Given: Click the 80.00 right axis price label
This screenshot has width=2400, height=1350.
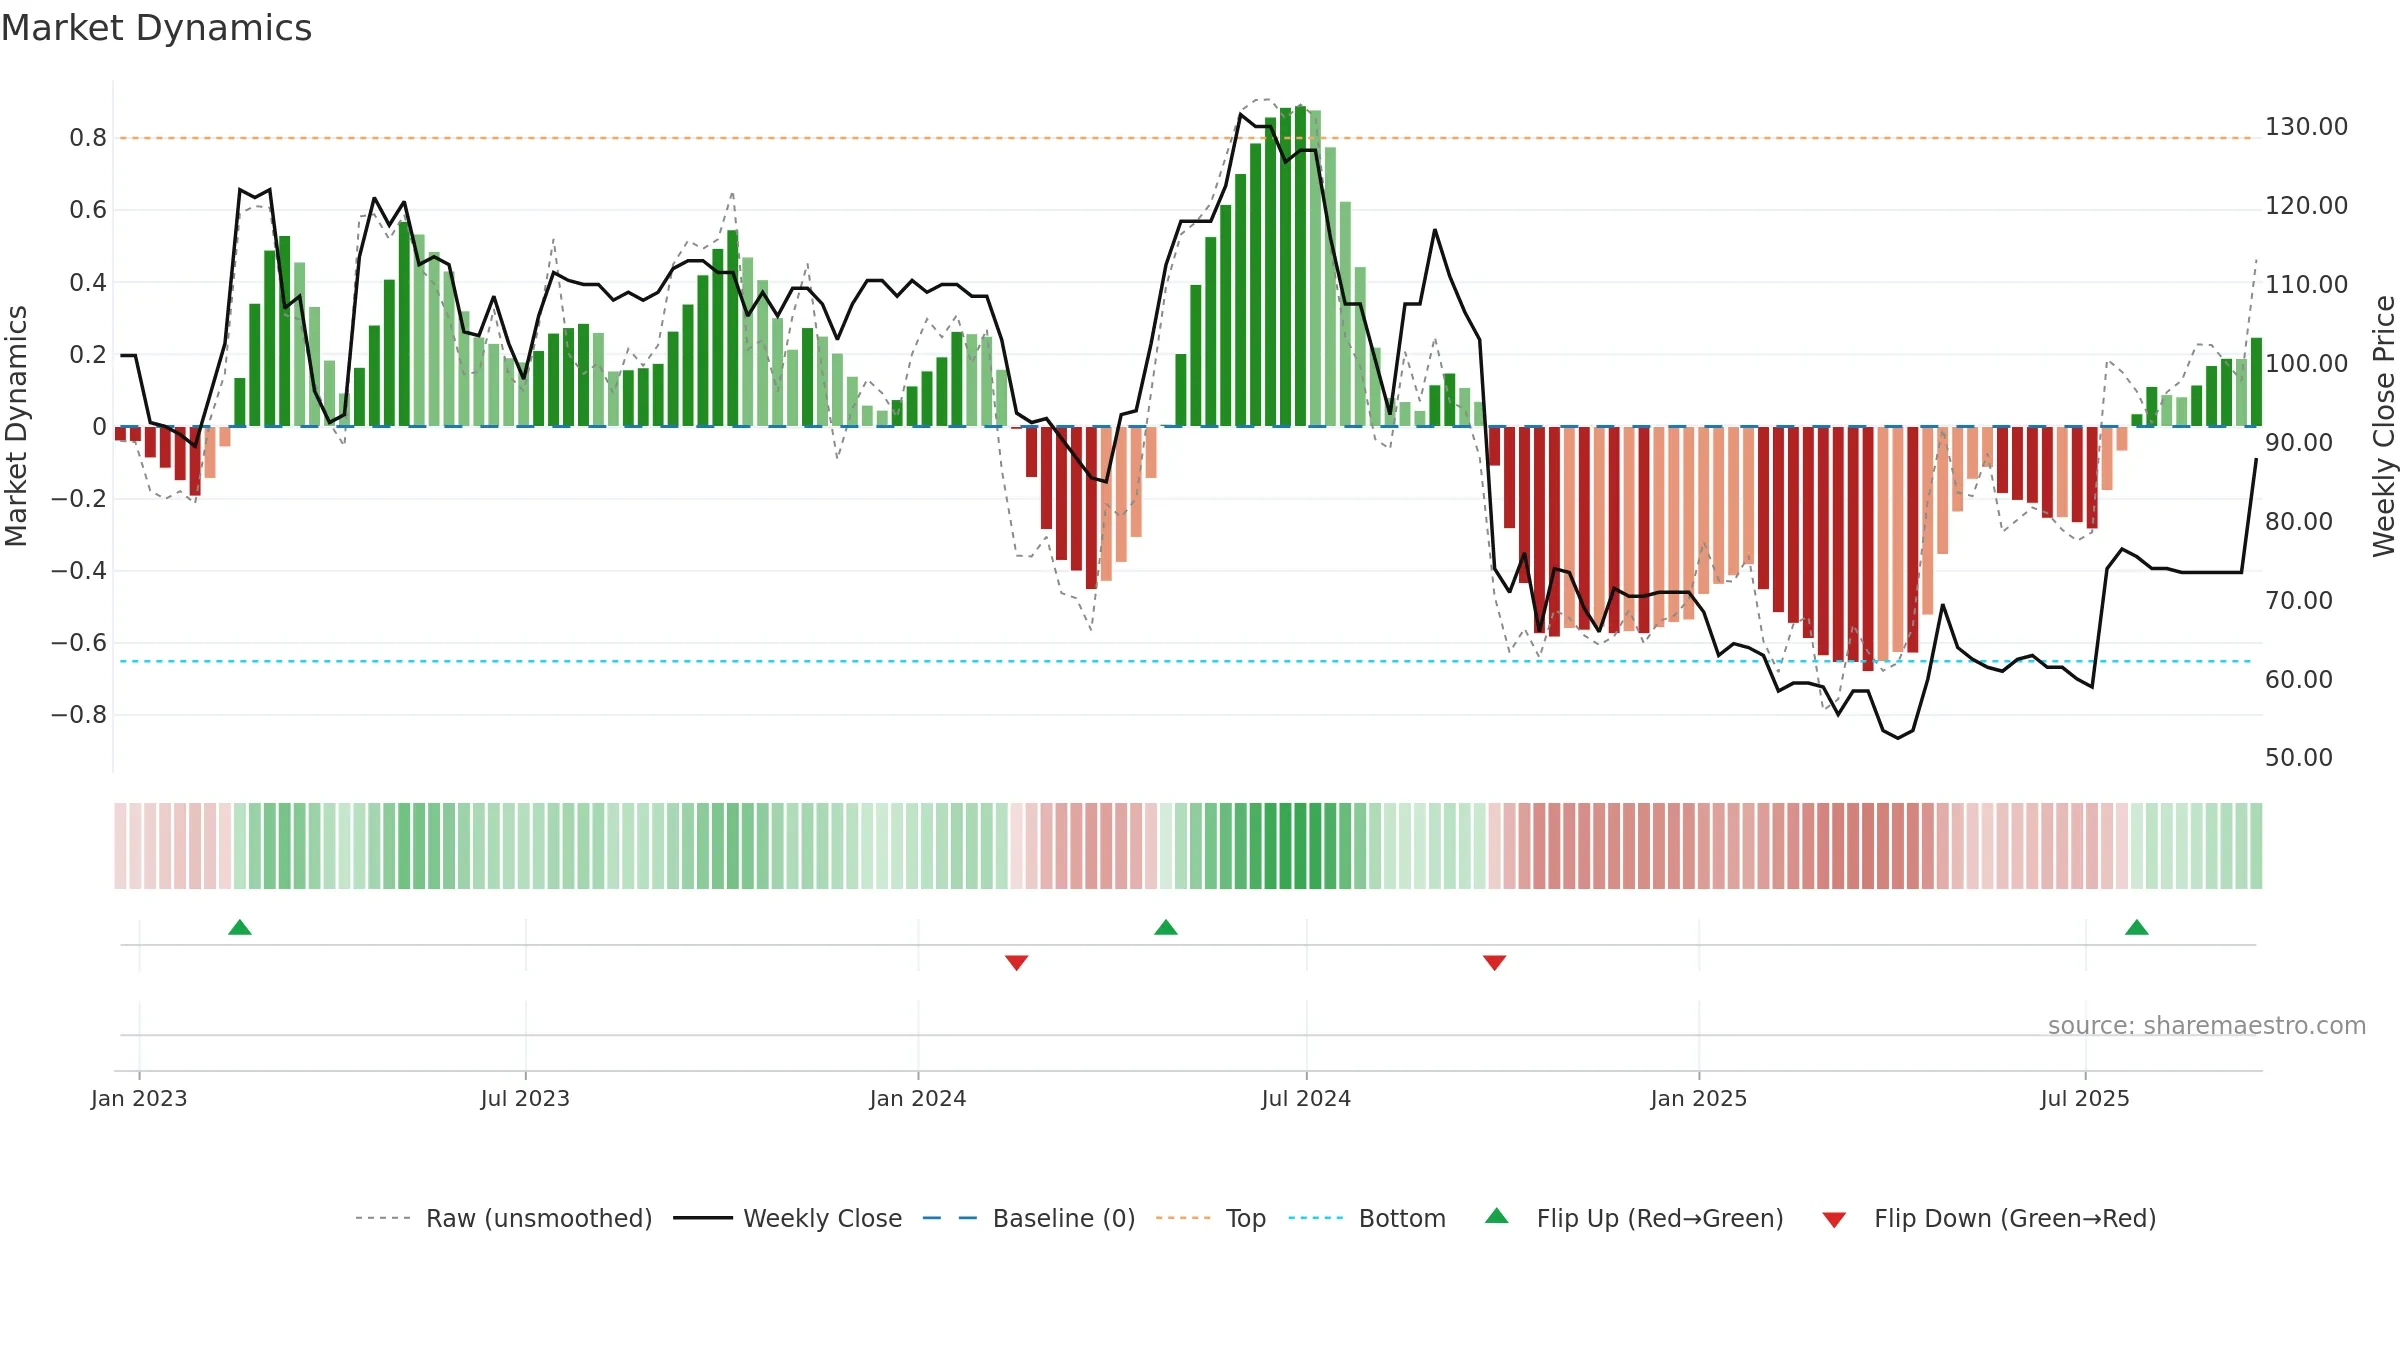Looking at the screenshot, I should [x=2299, y=521].
